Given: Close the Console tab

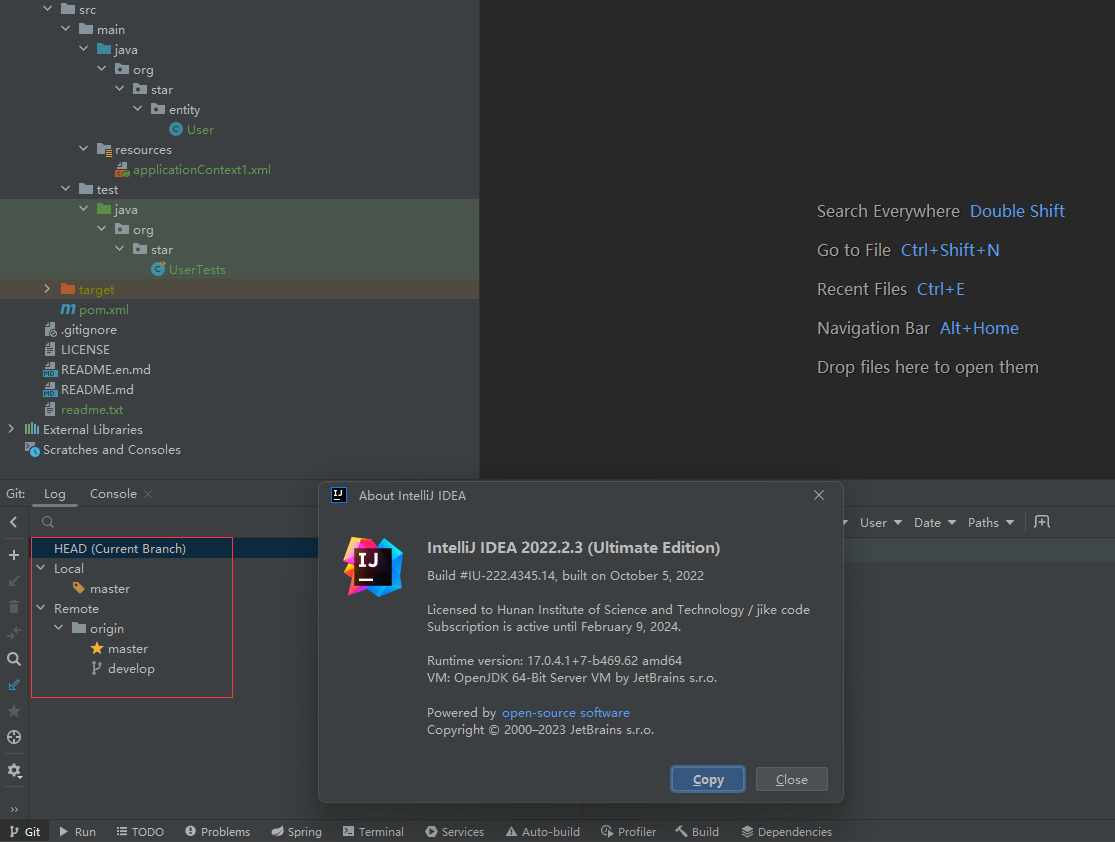Looking at the screenshot, I should tap(148, 494).
